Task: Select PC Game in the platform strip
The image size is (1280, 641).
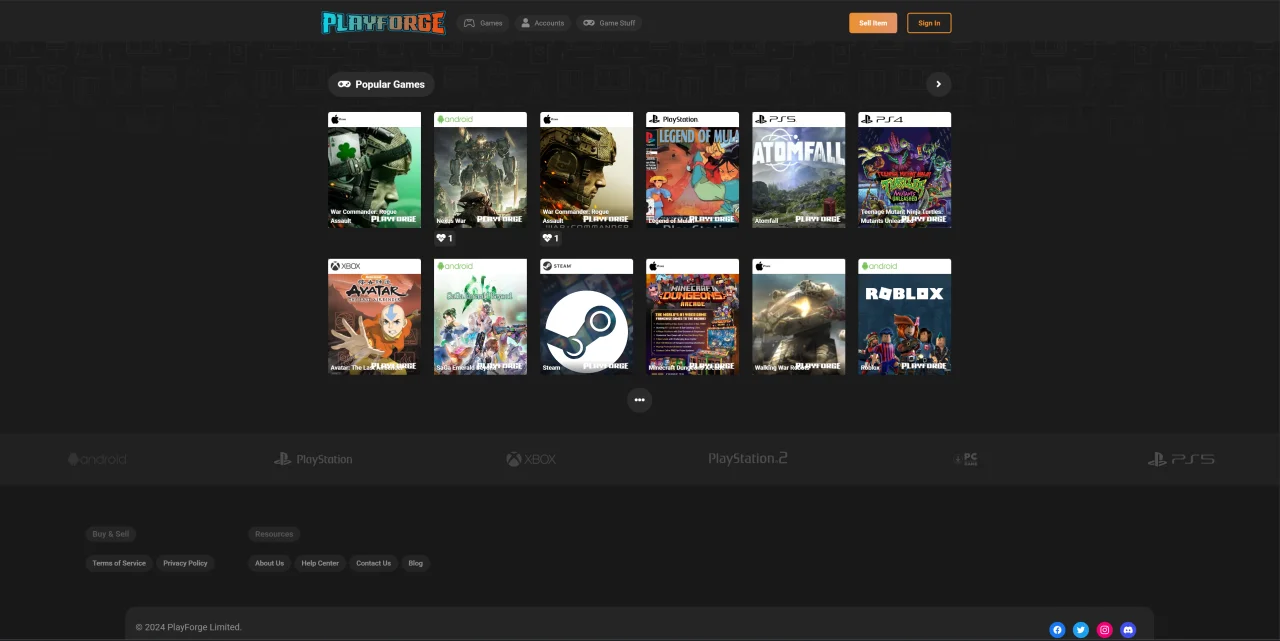Action: pyautogui.click(x=966, y=459)
